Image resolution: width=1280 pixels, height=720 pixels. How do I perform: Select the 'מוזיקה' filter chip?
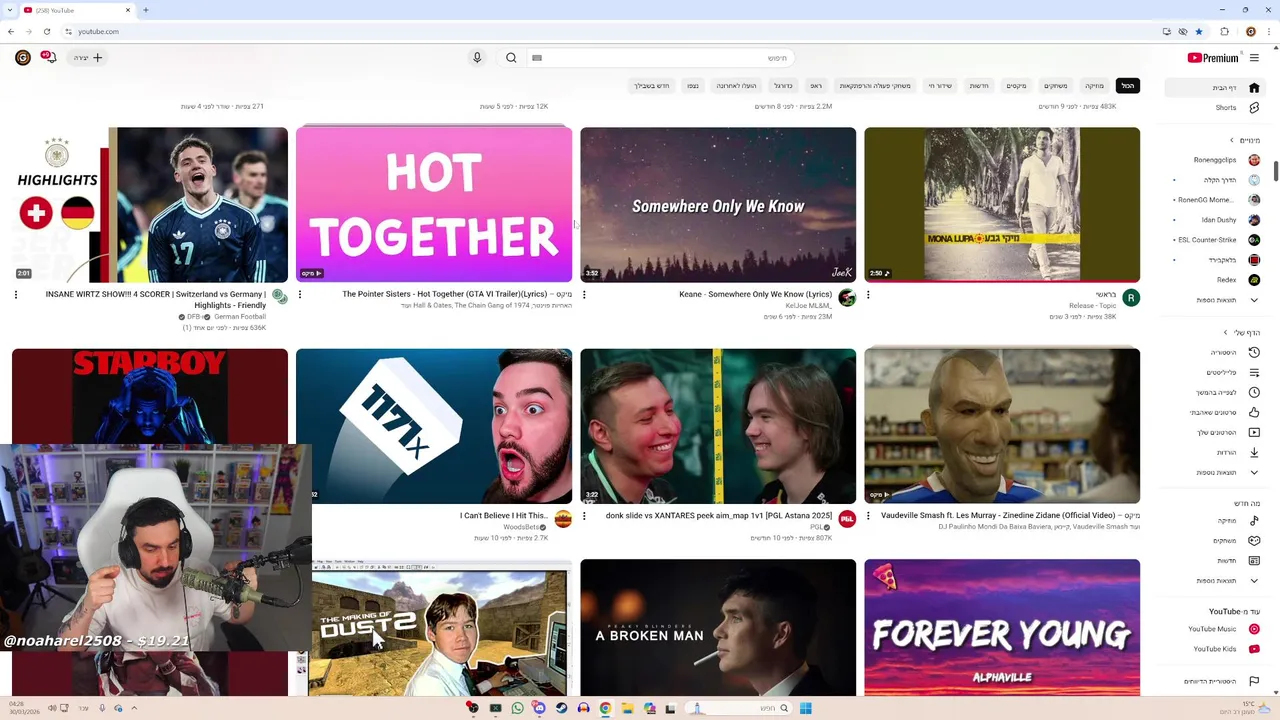1095,85
